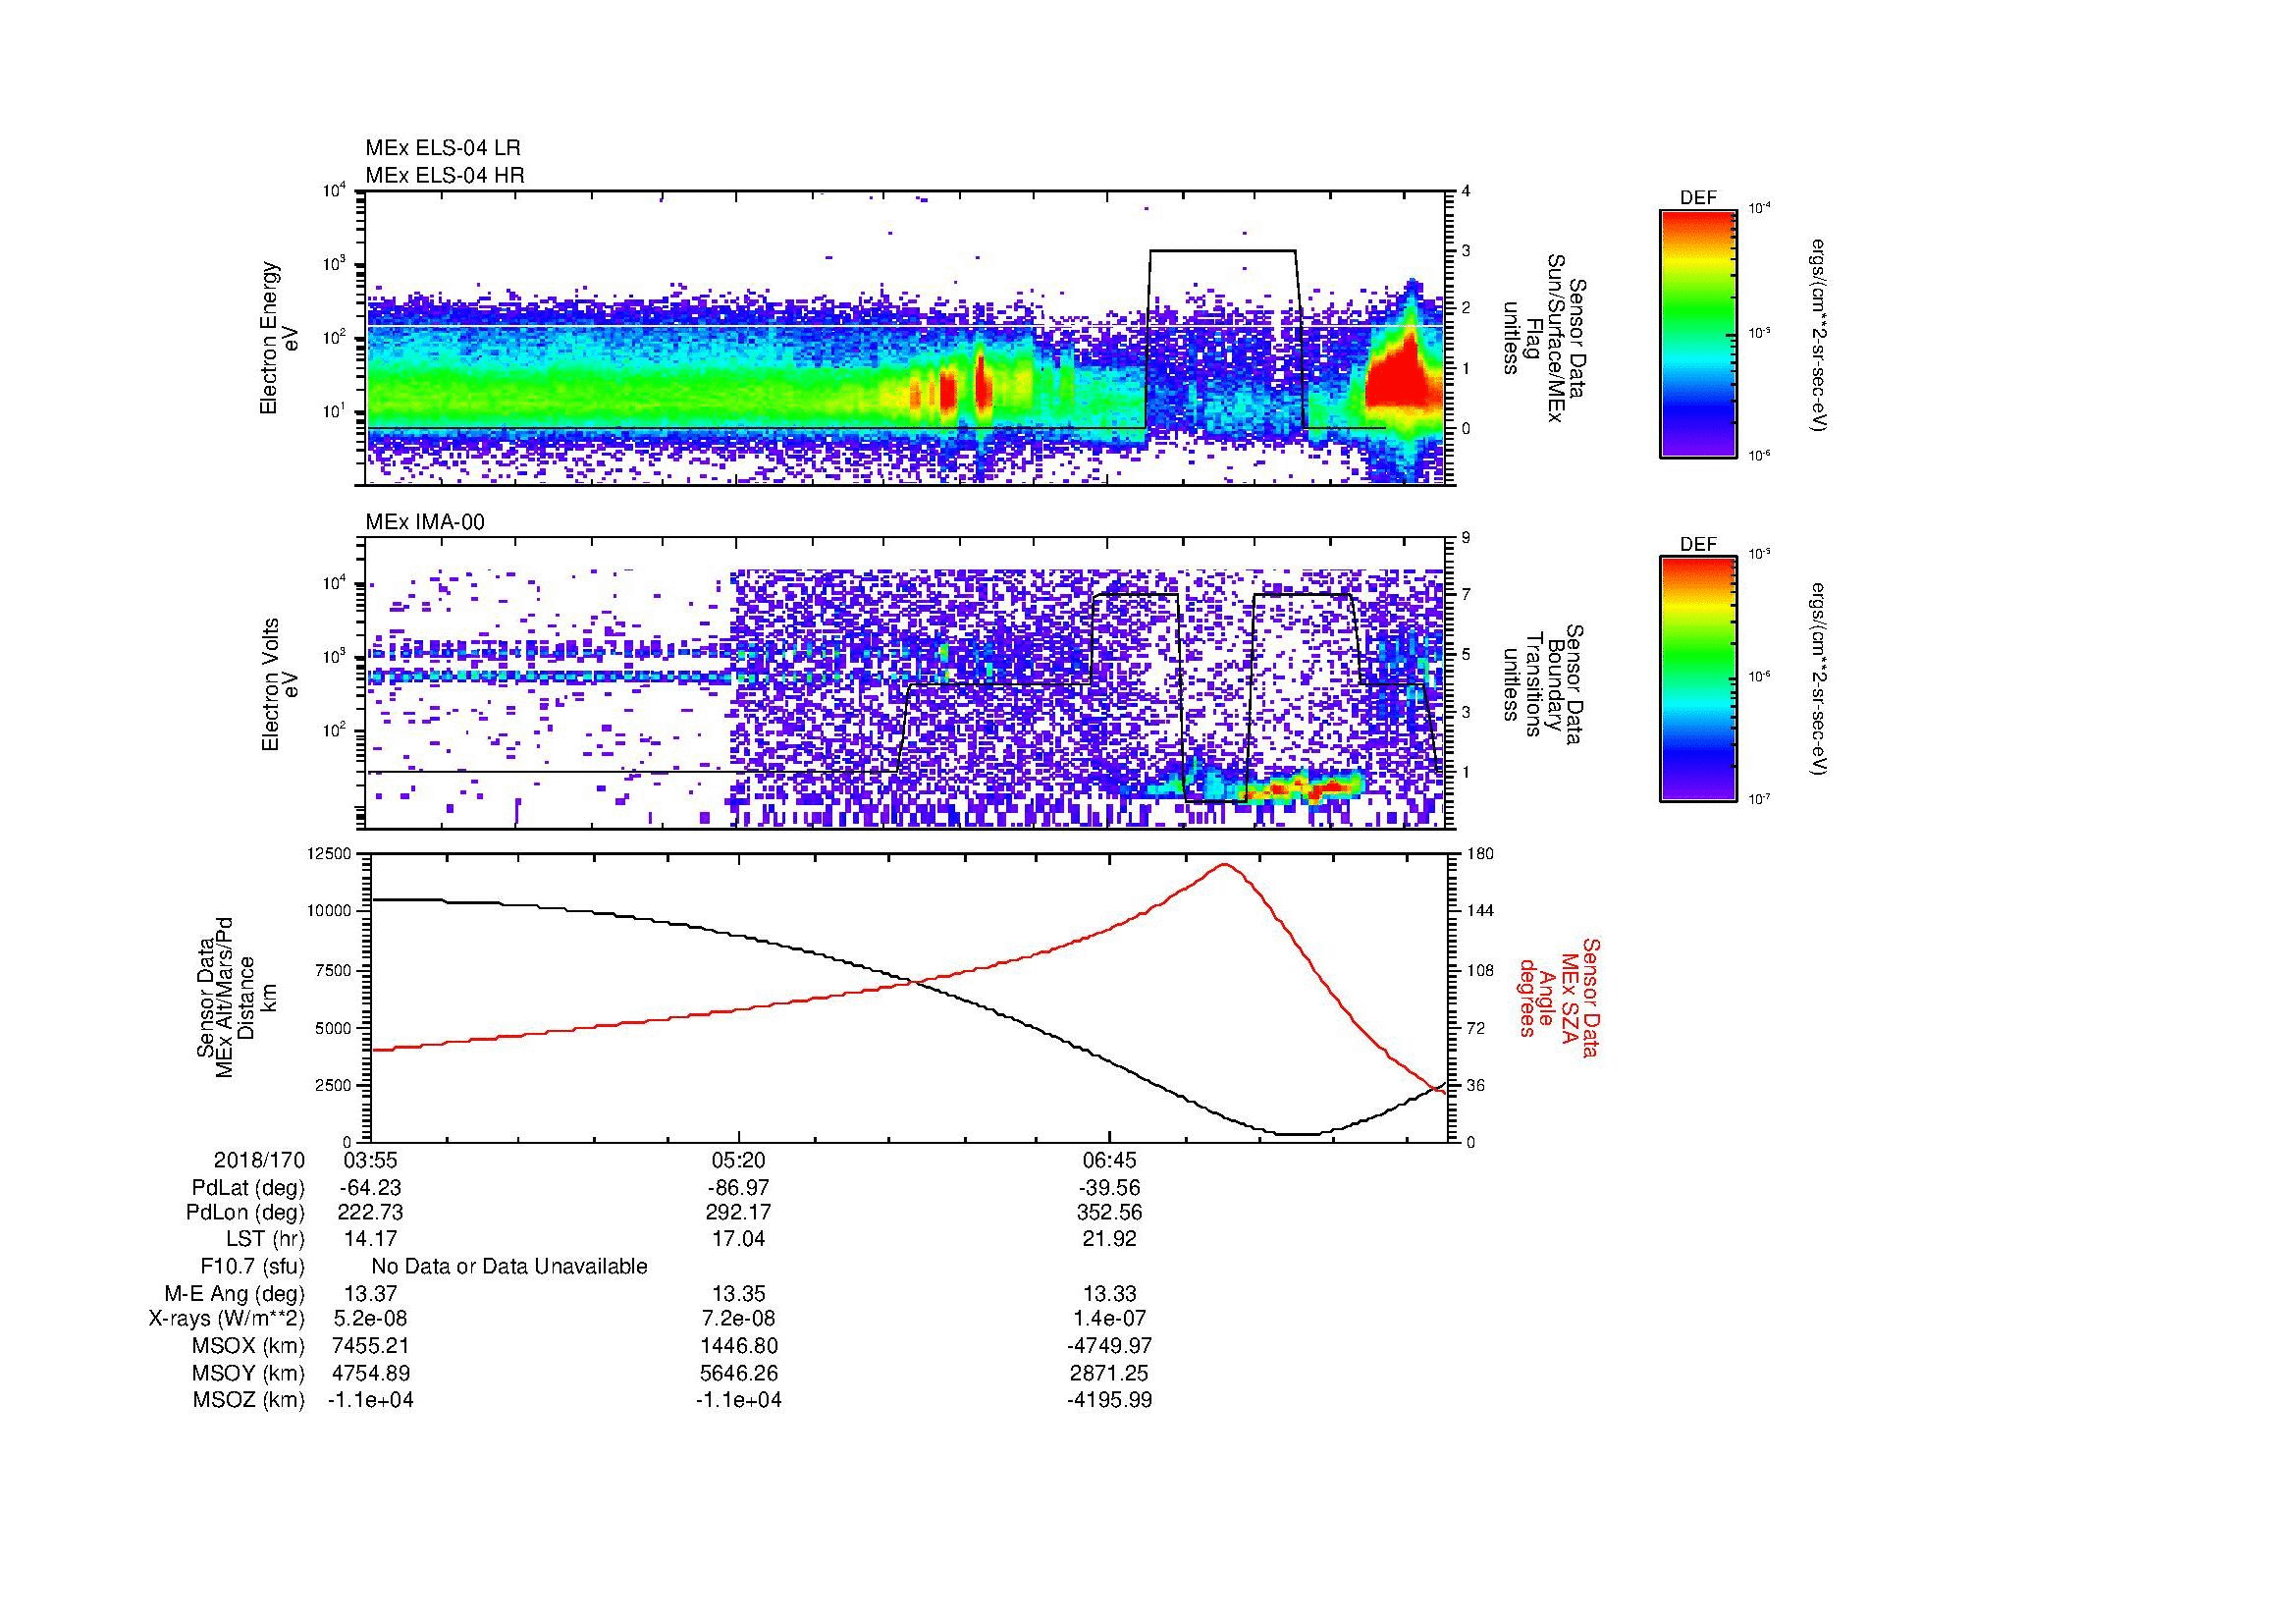Click the 'LST (hr)' row label
Viewport: 2296px width, 1623px height.
coord(265,1239)
